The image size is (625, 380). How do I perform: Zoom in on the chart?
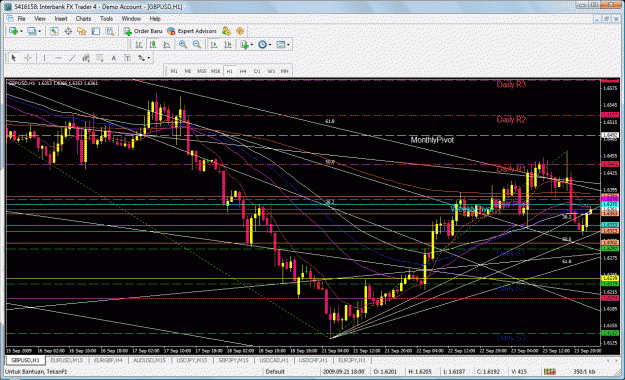[x=183, y=45]
